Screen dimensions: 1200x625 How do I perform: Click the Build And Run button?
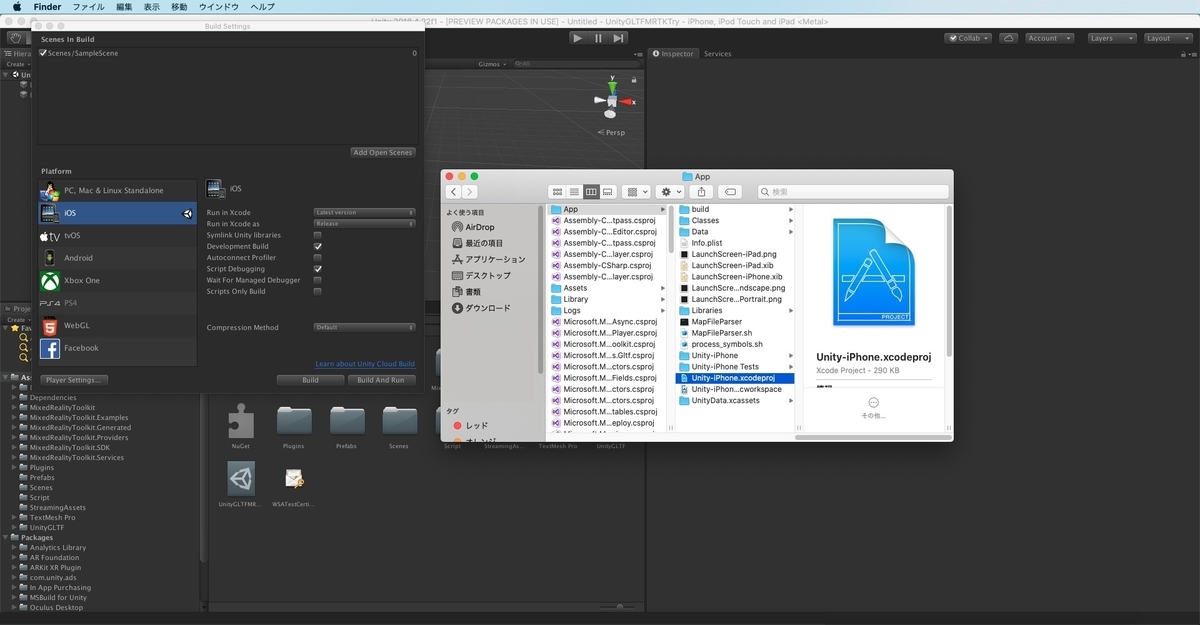[x=381, y=380]
